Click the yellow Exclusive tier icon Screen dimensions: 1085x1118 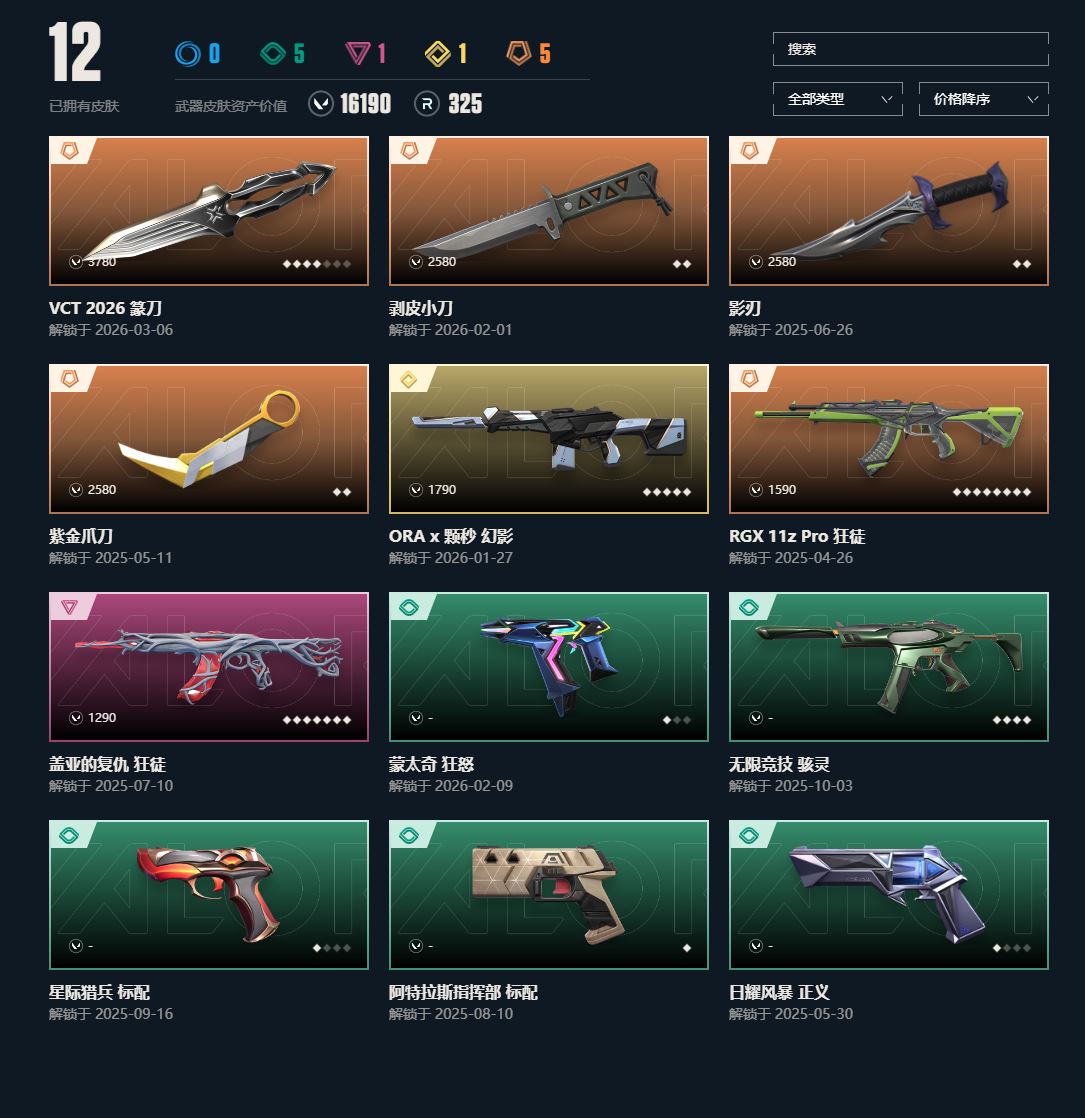[x=438, y=53]
